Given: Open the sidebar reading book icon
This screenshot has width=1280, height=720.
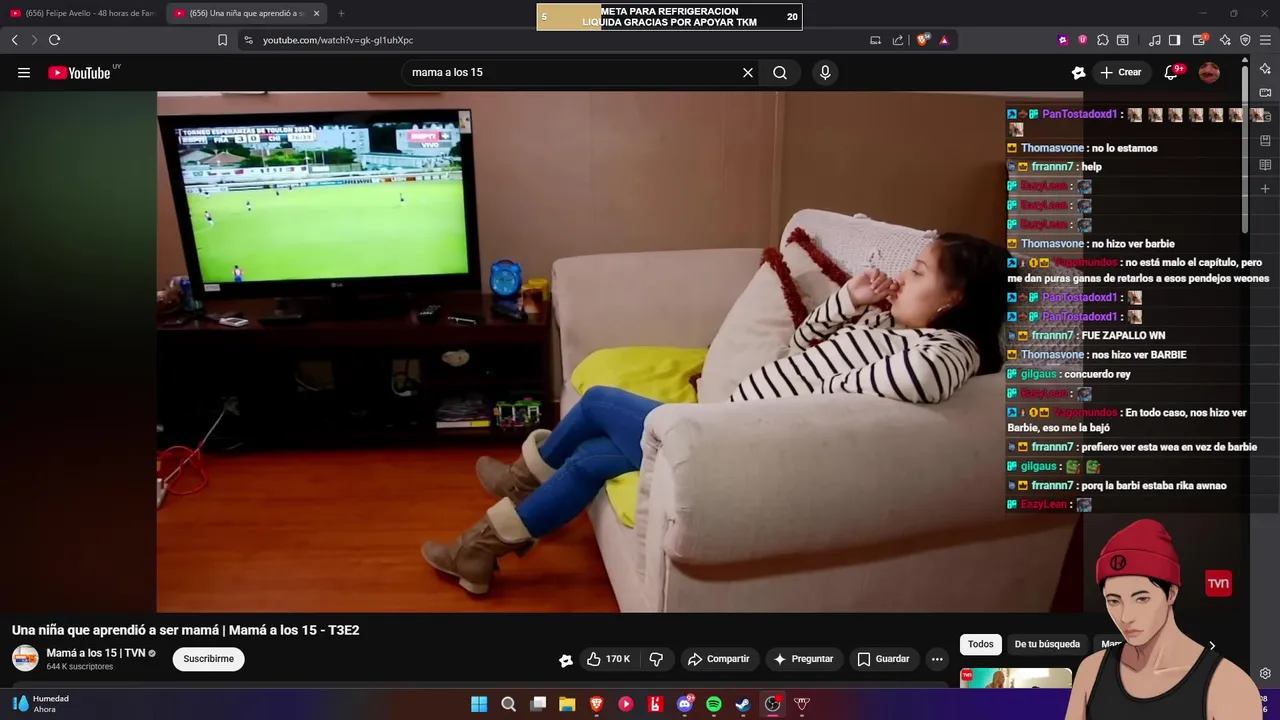Looking at the screenshot, I should 1265,164.
